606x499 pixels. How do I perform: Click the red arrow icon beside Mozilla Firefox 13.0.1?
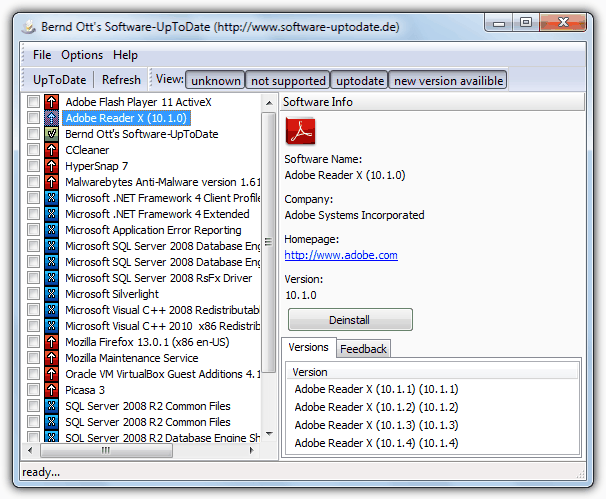pos(51,342)
